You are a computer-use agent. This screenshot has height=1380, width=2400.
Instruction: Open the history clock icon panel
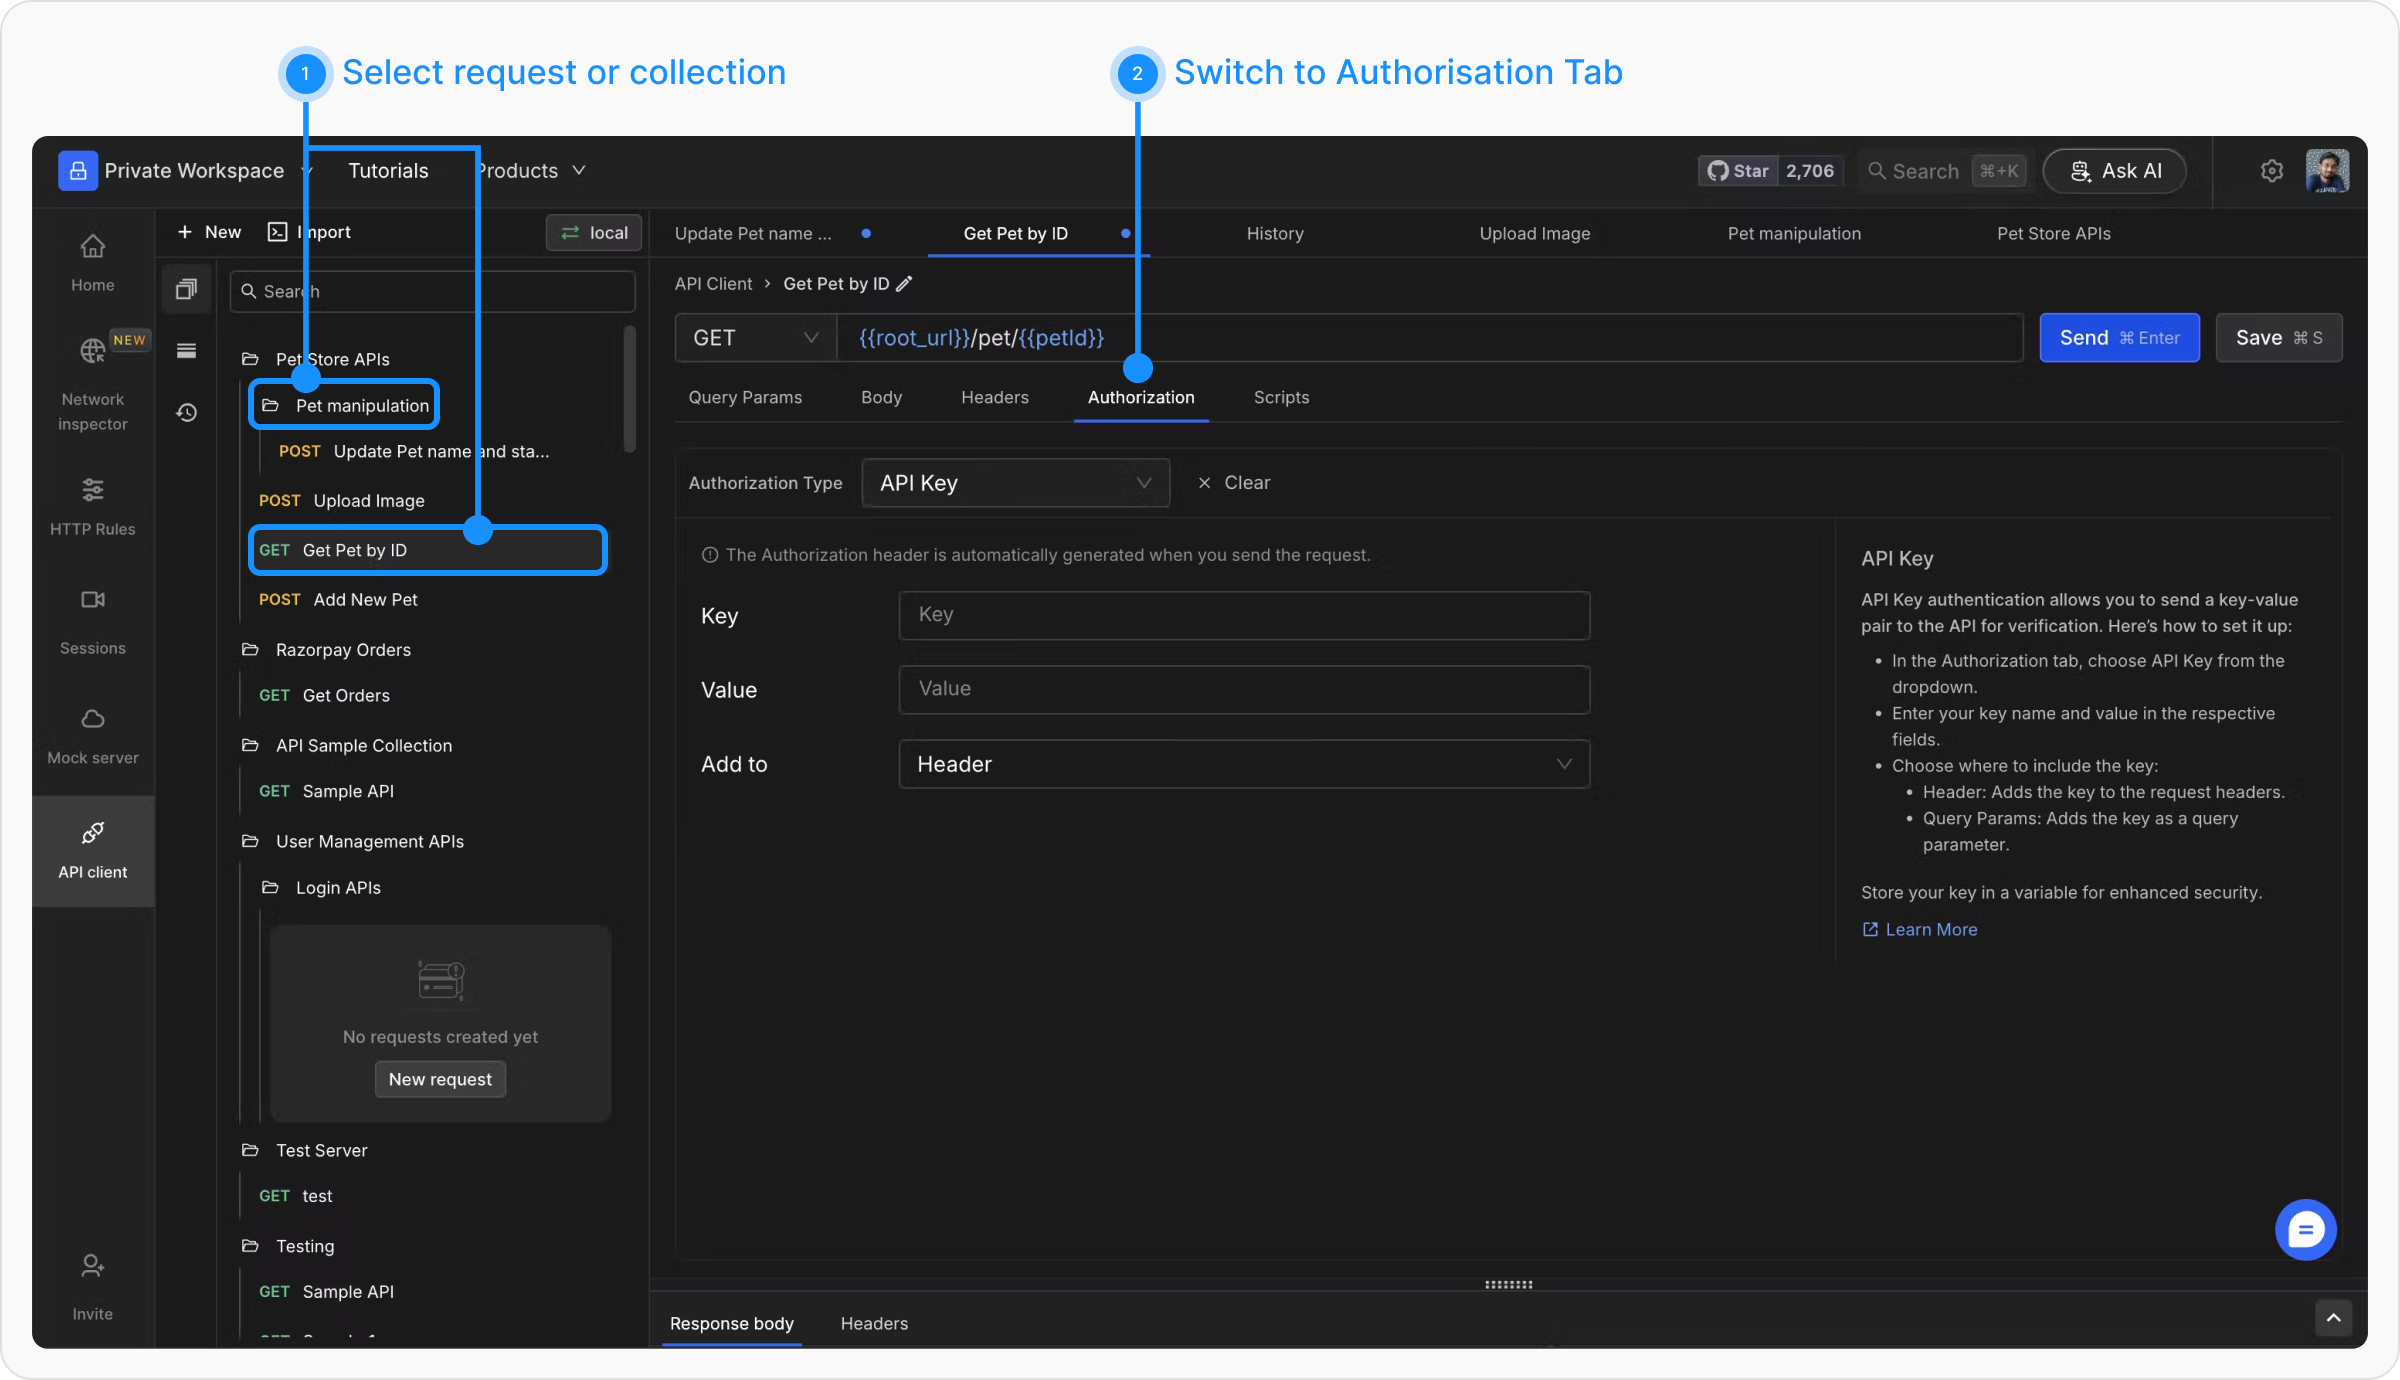[x=187, y=412]
